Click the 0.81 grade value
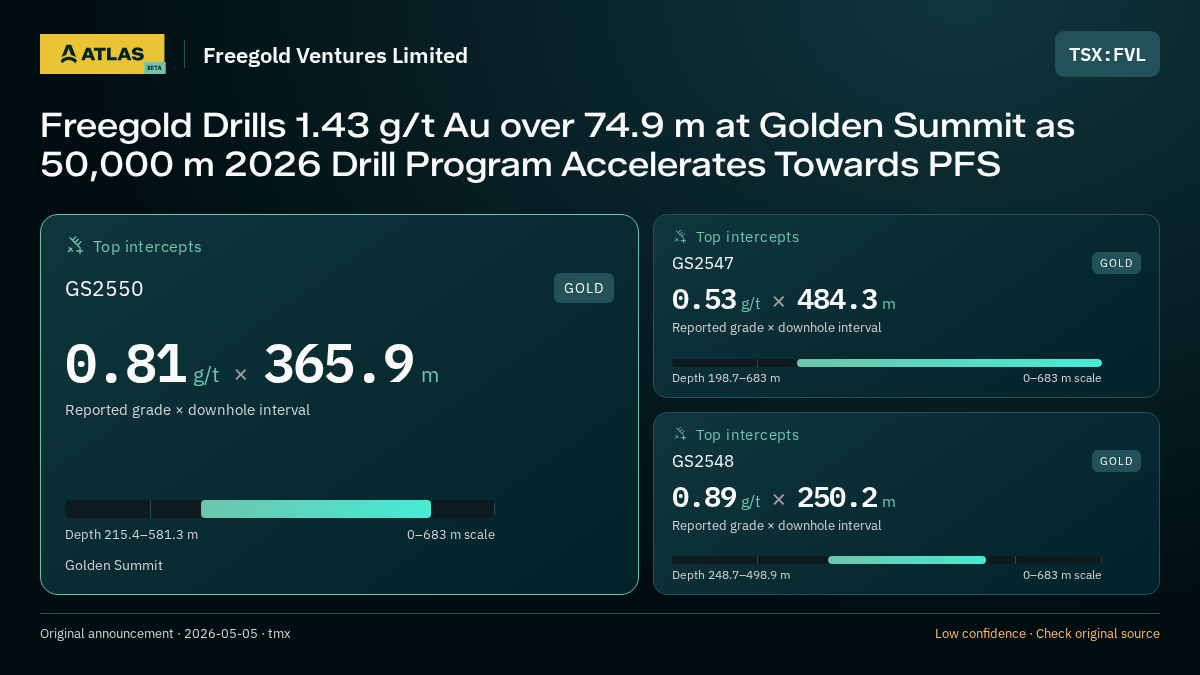The image size is (1200, 675). point(126,364)
